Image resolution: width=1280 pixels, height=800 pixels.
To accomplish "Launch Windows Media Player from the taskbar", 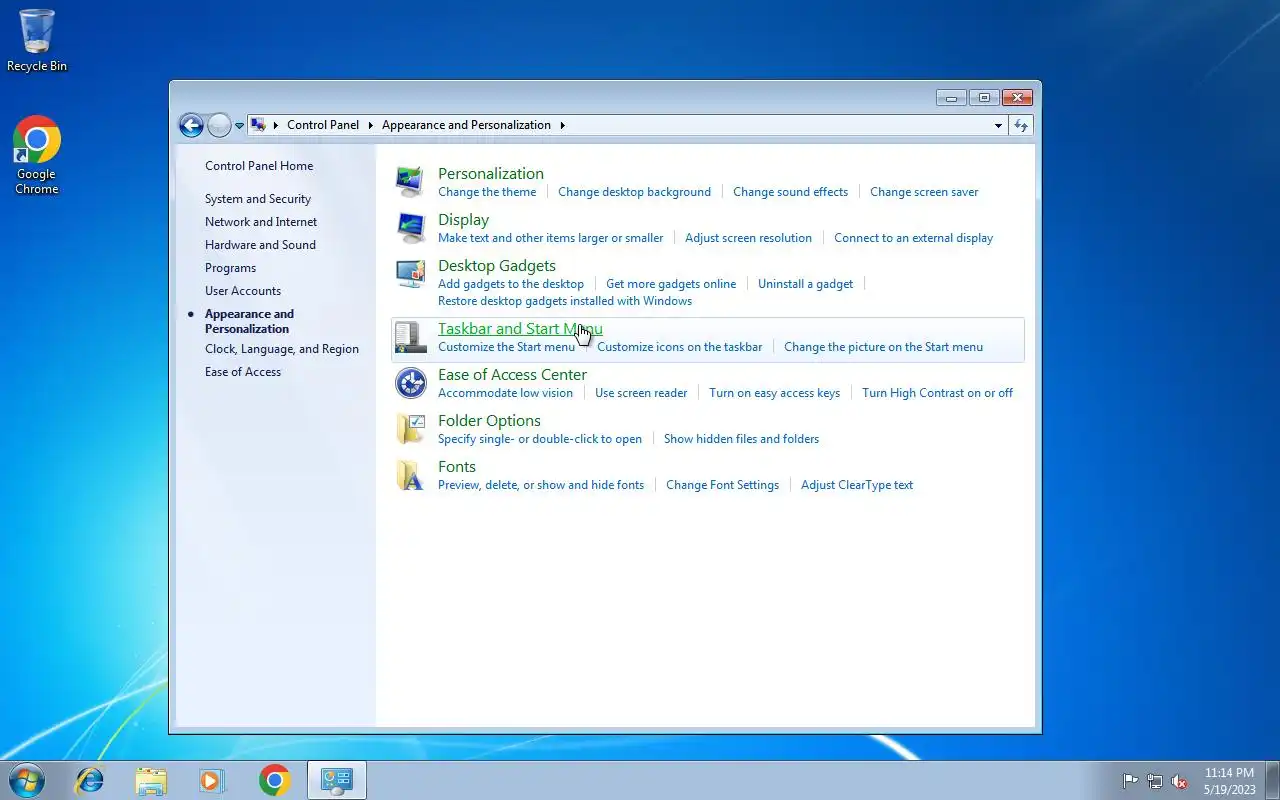I will coord(212,780).
